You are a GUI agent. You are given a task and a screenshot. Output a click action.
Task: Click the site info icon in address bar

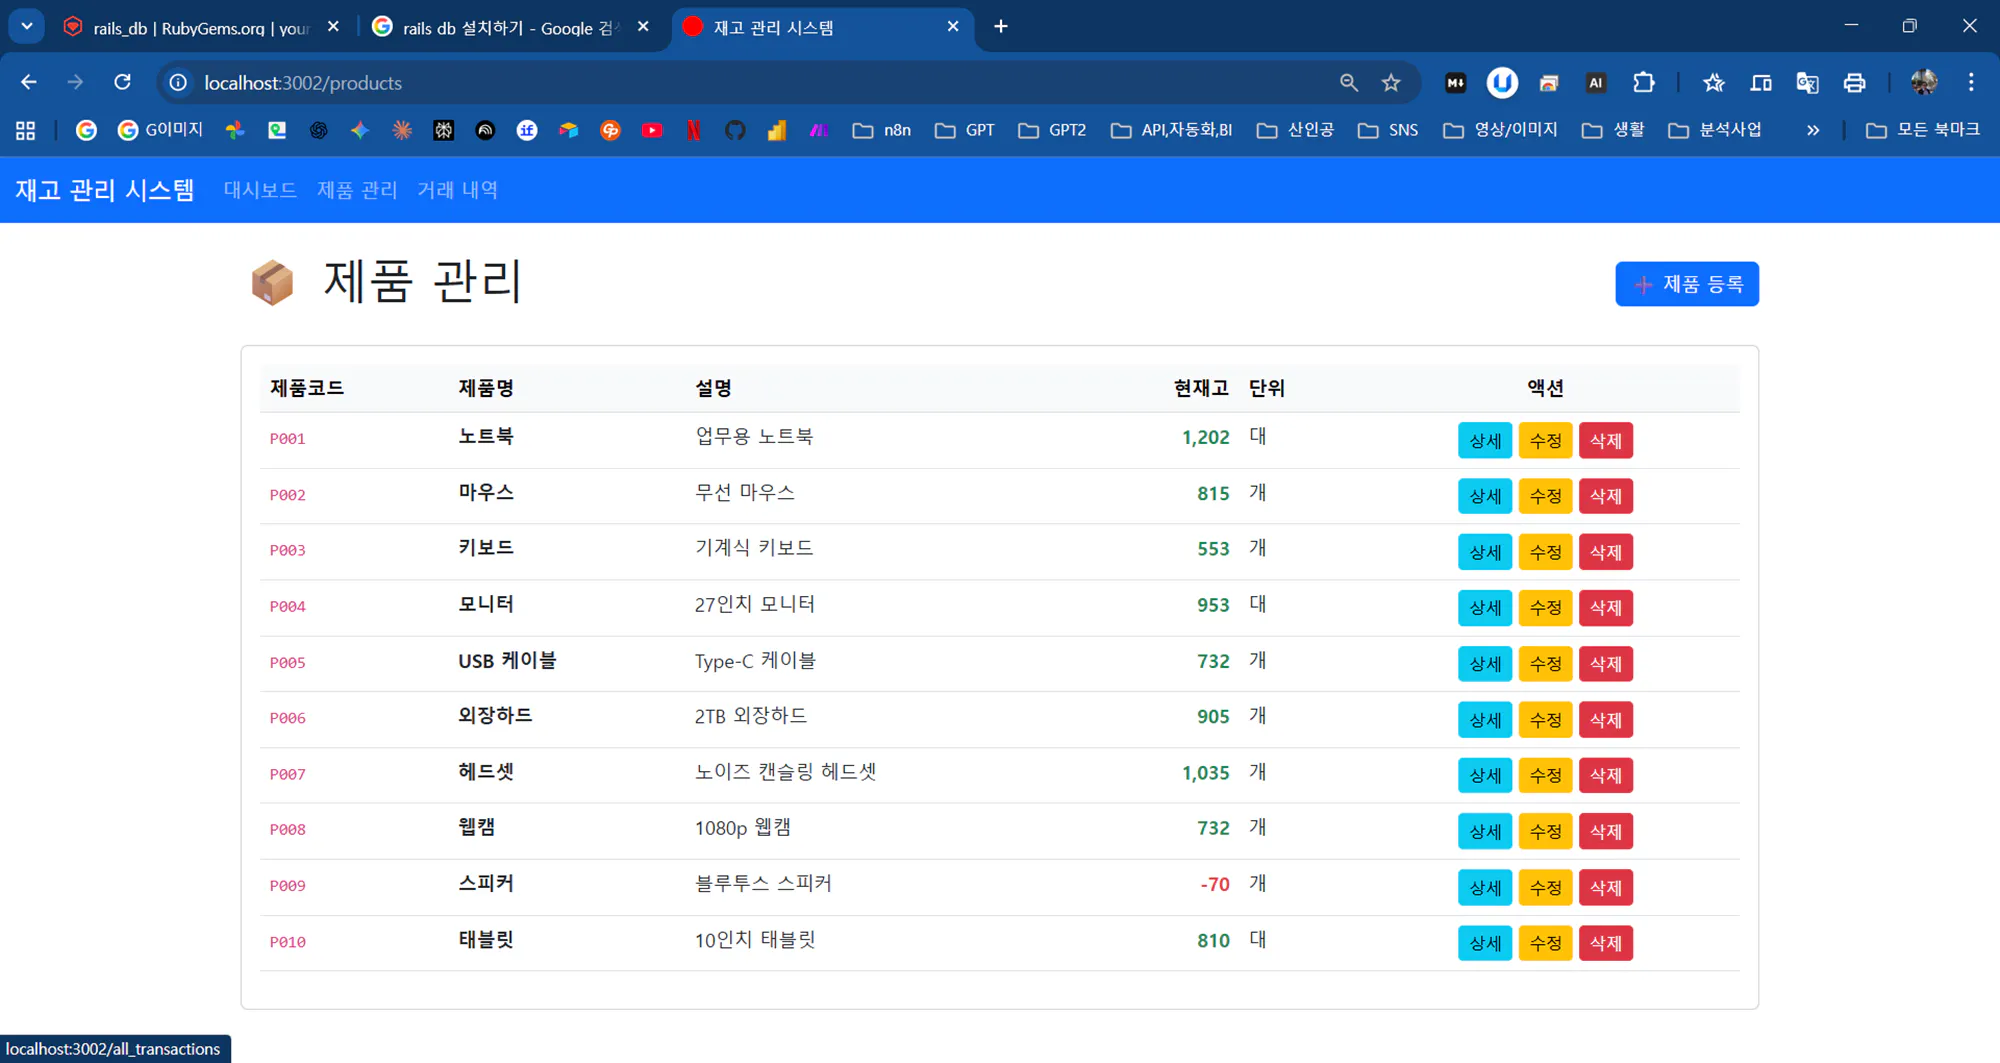click(177, 83)
